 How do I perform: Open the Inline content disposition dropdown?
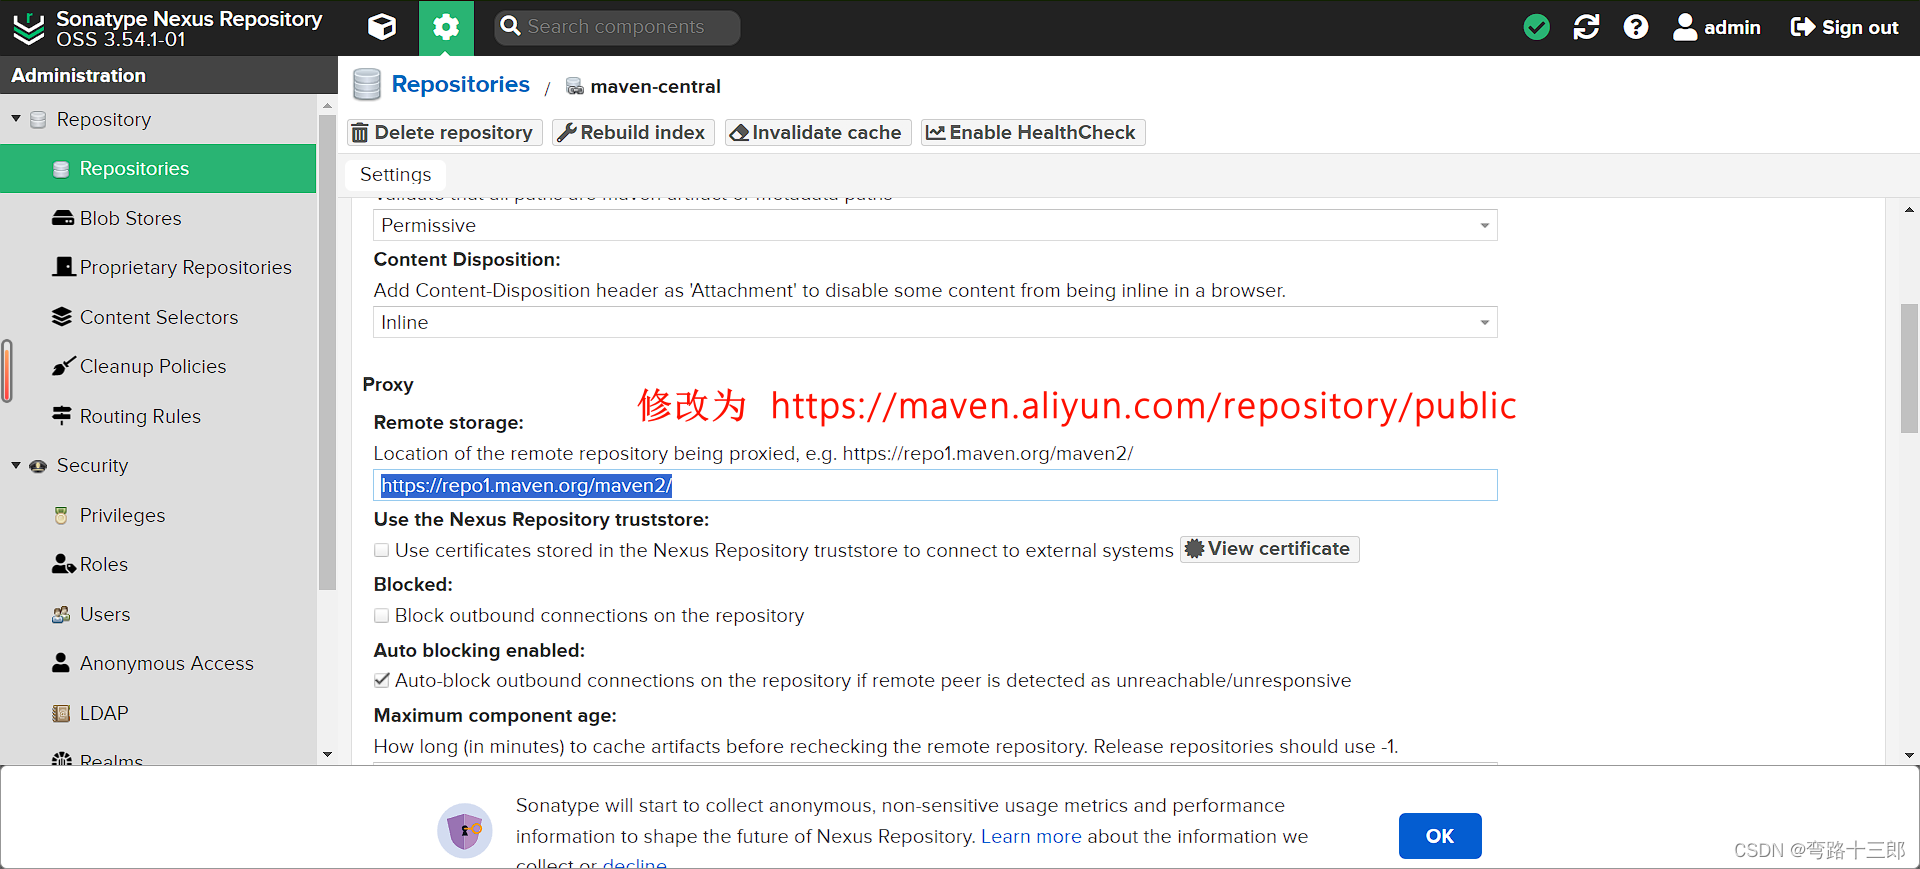[x=935, y=323]
